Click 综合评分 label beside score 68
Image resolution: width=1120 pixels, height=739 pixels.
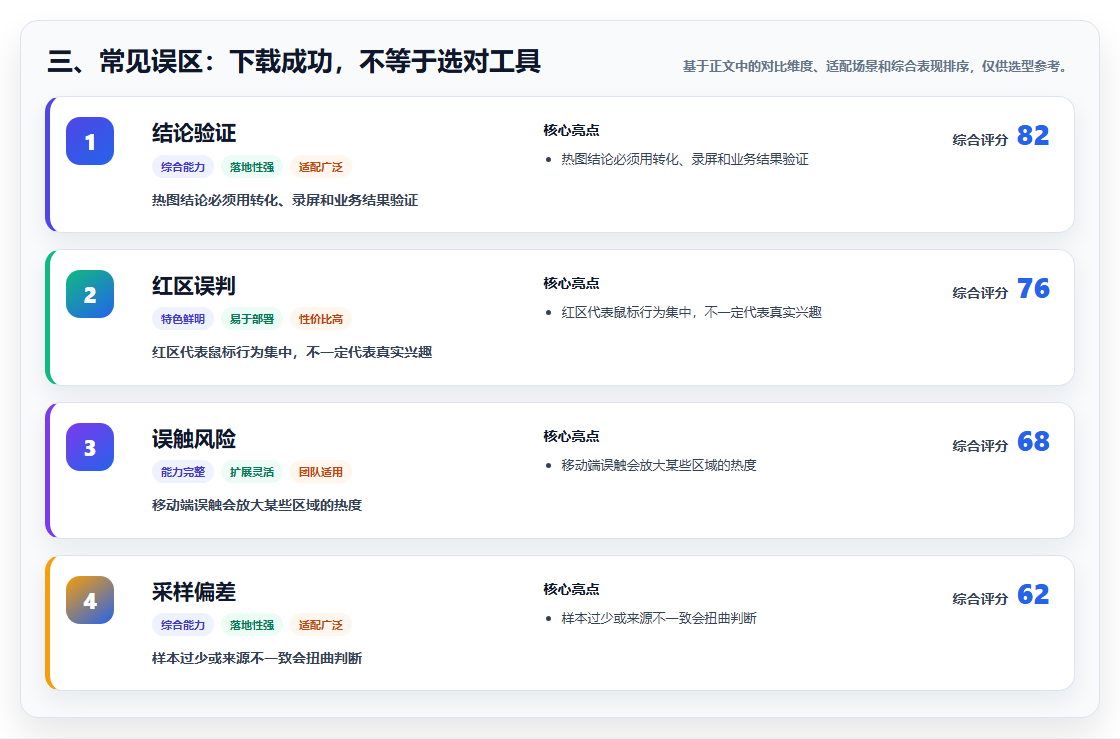[x=980, y=446]
